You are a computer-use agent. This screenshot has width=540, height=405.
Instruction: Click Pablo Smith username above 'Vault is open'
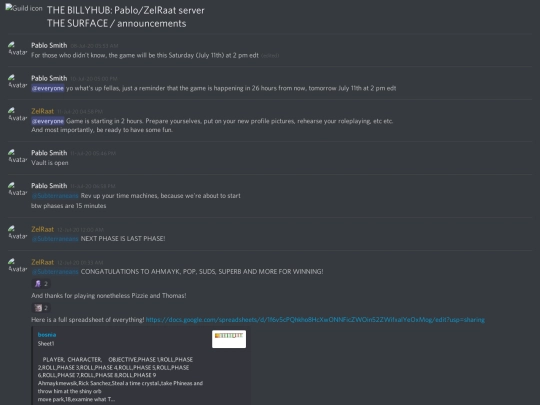49,153
